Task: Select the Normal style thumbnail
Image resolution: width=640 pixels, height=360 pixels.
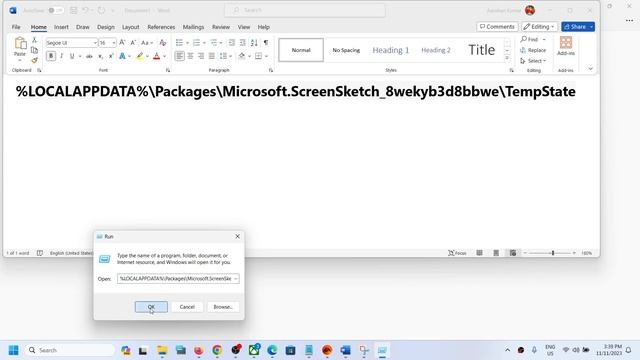Action: [301, 50]
